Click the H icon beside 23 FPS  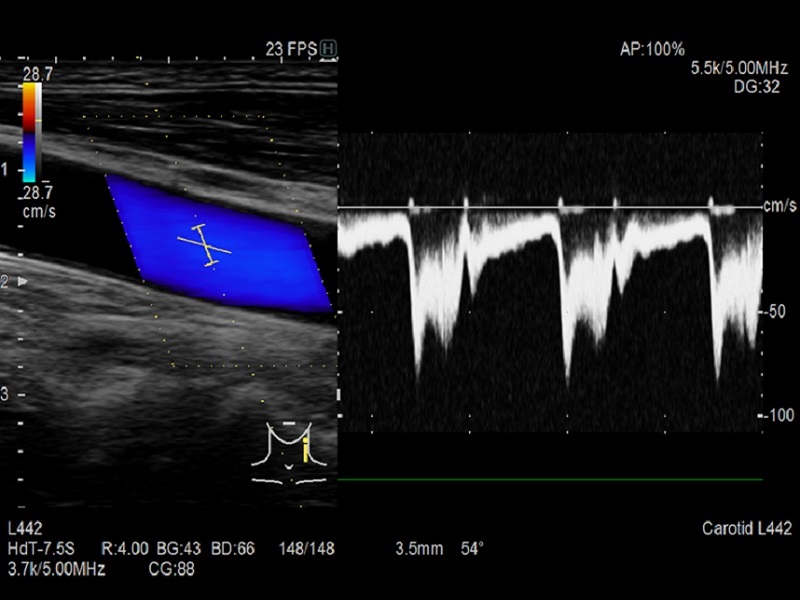(328, 47)
